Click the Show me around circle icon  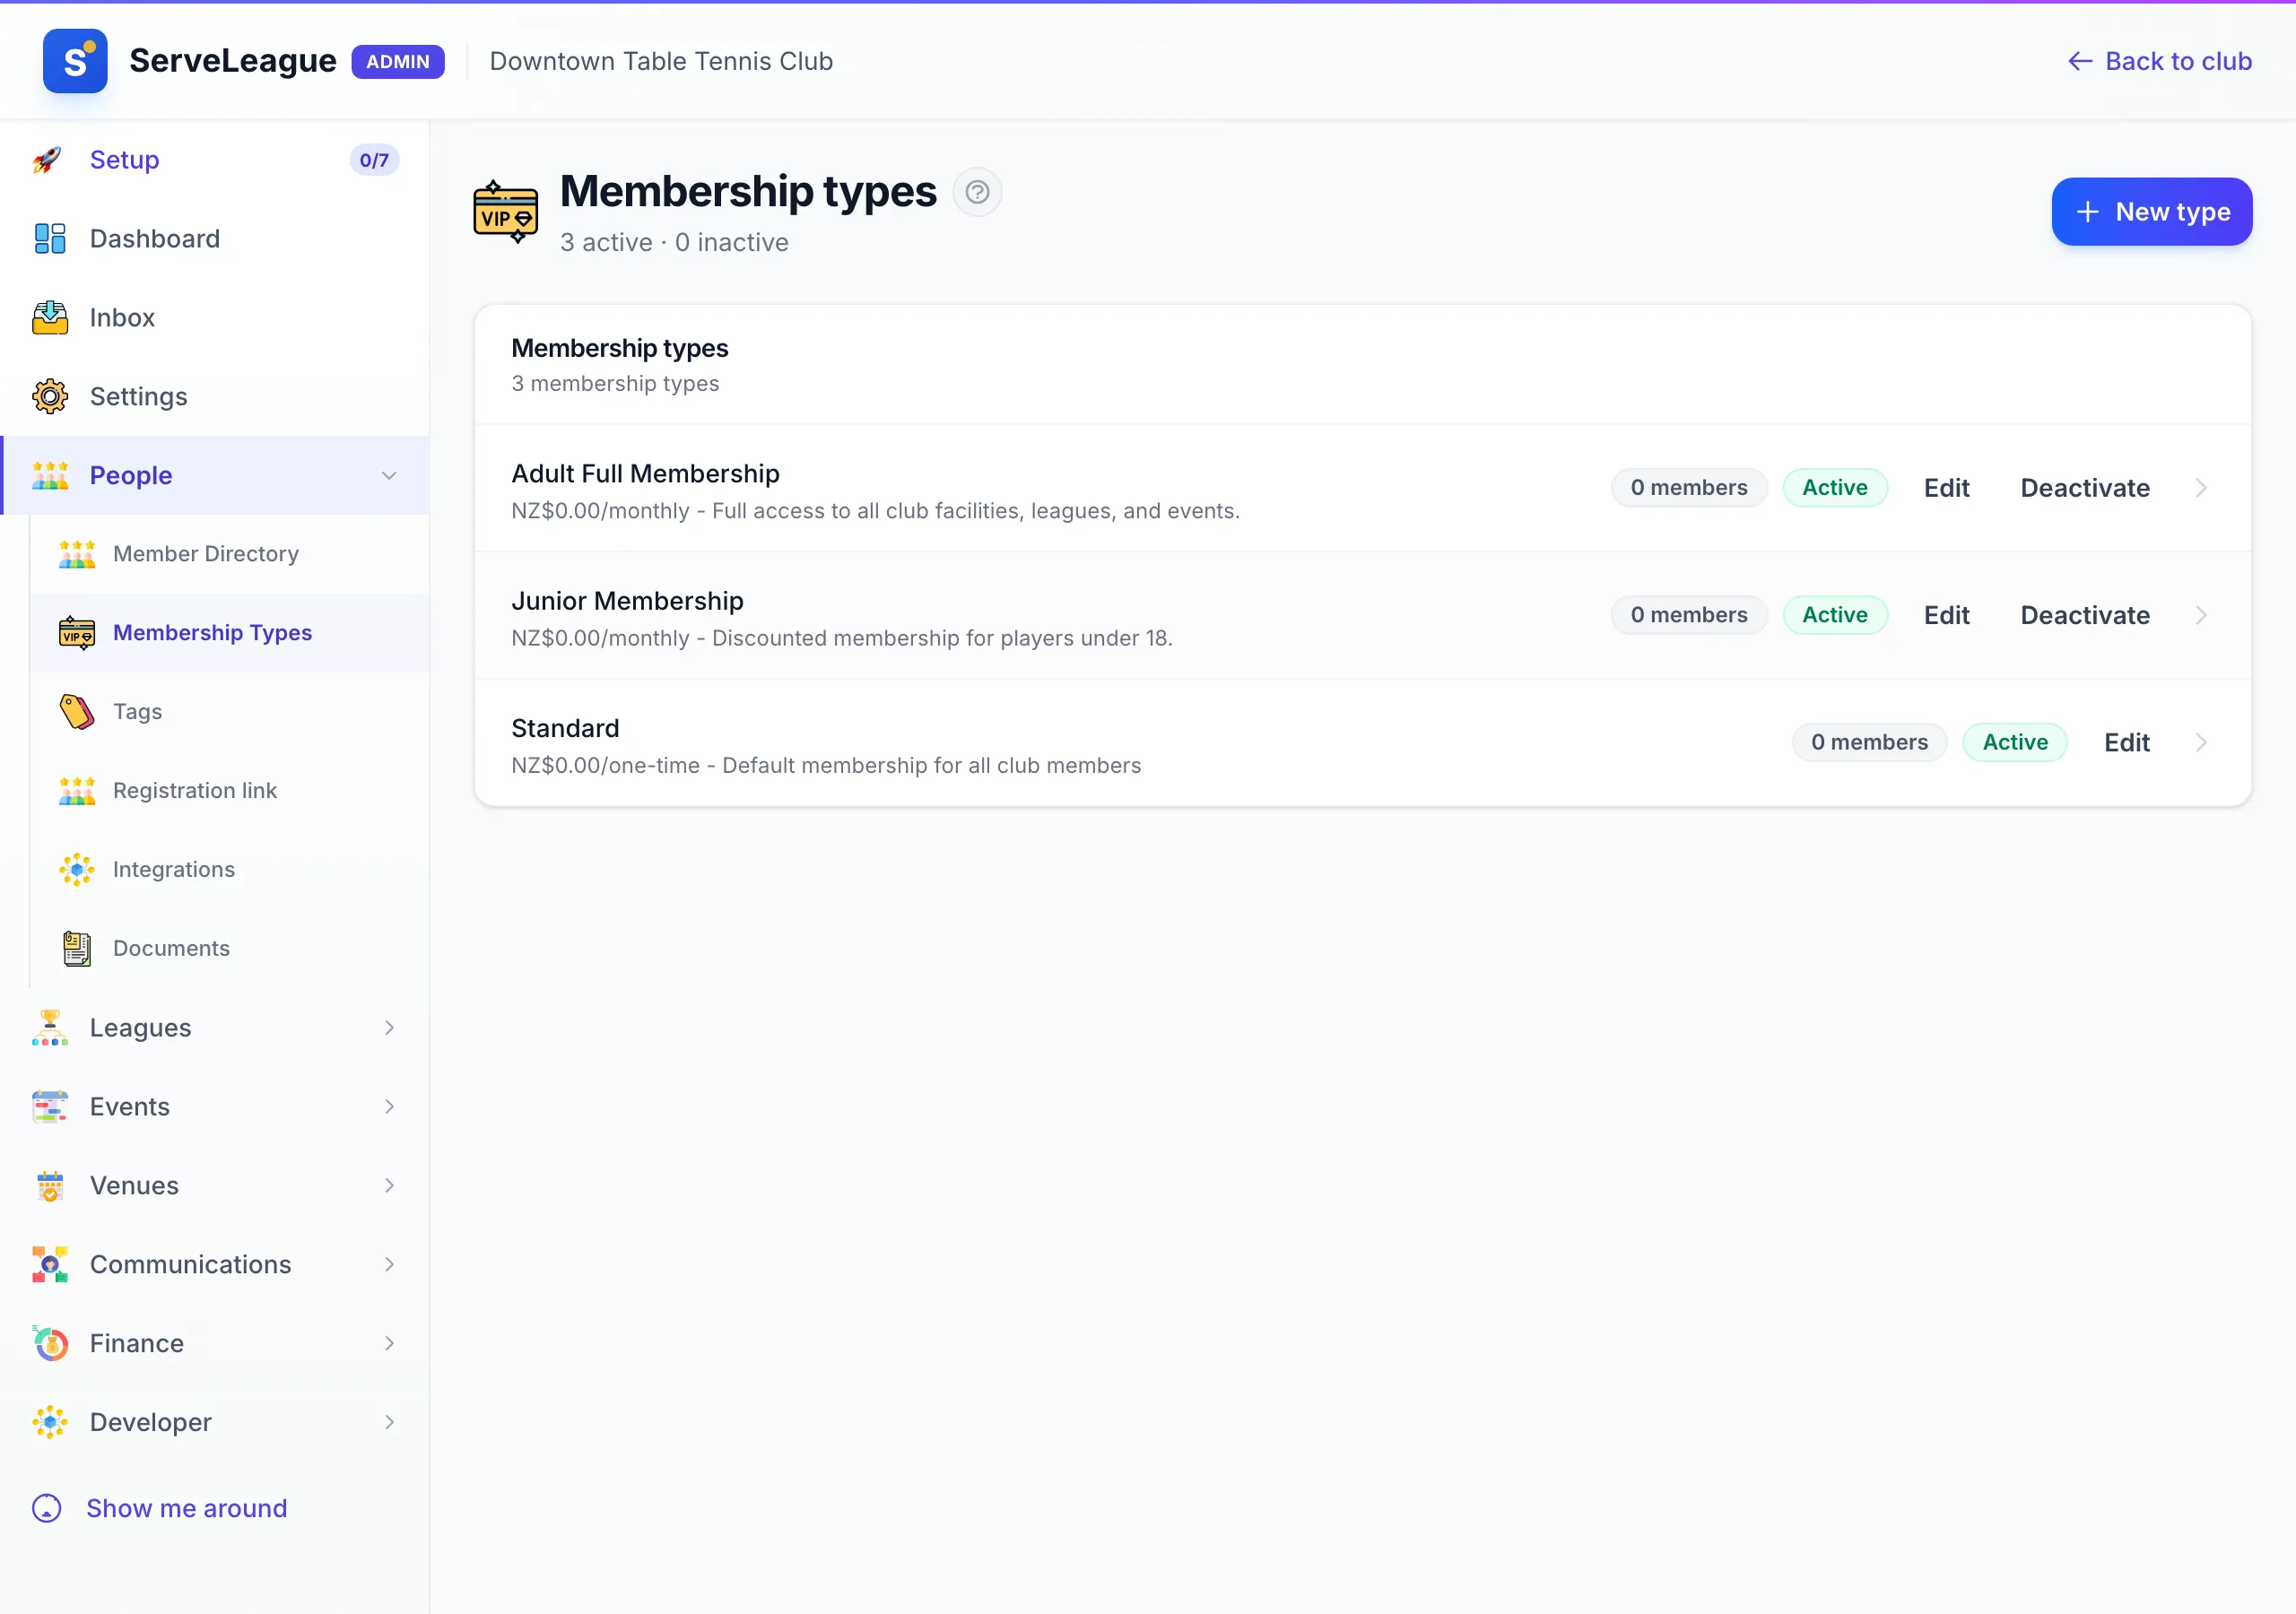47,1509
